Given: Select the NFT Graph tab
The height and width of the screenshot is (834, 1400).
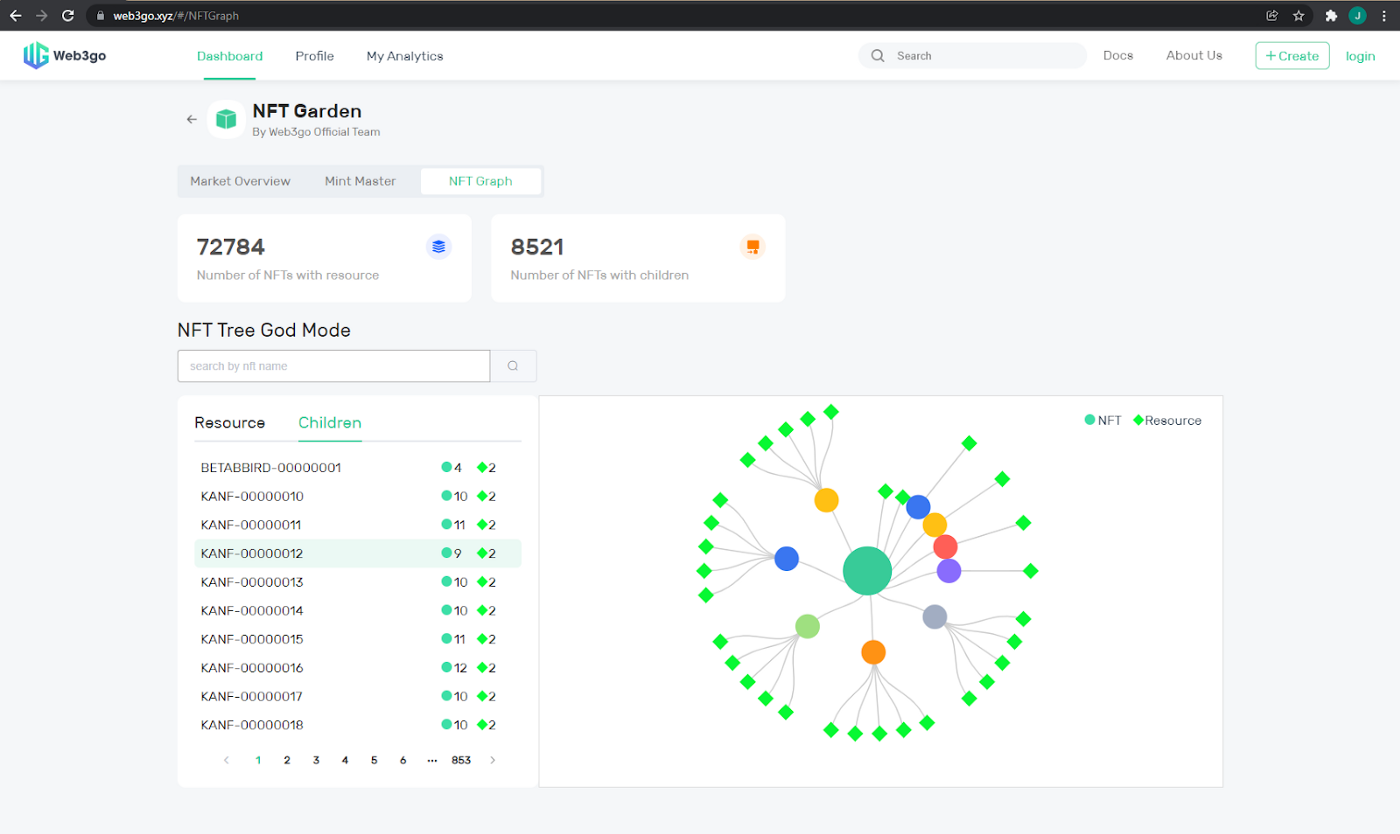Looking at the screenshot, I should (481, 181).
